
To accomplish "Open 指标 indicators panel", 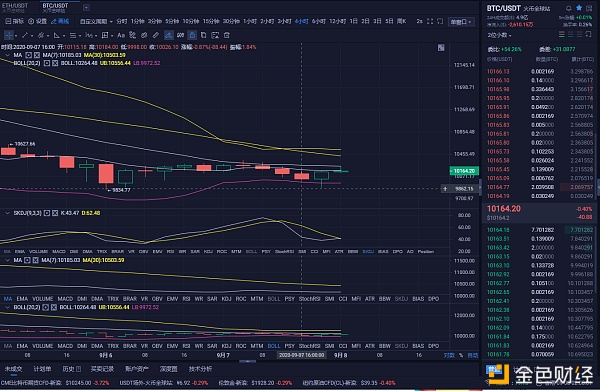I will (15, 21).
